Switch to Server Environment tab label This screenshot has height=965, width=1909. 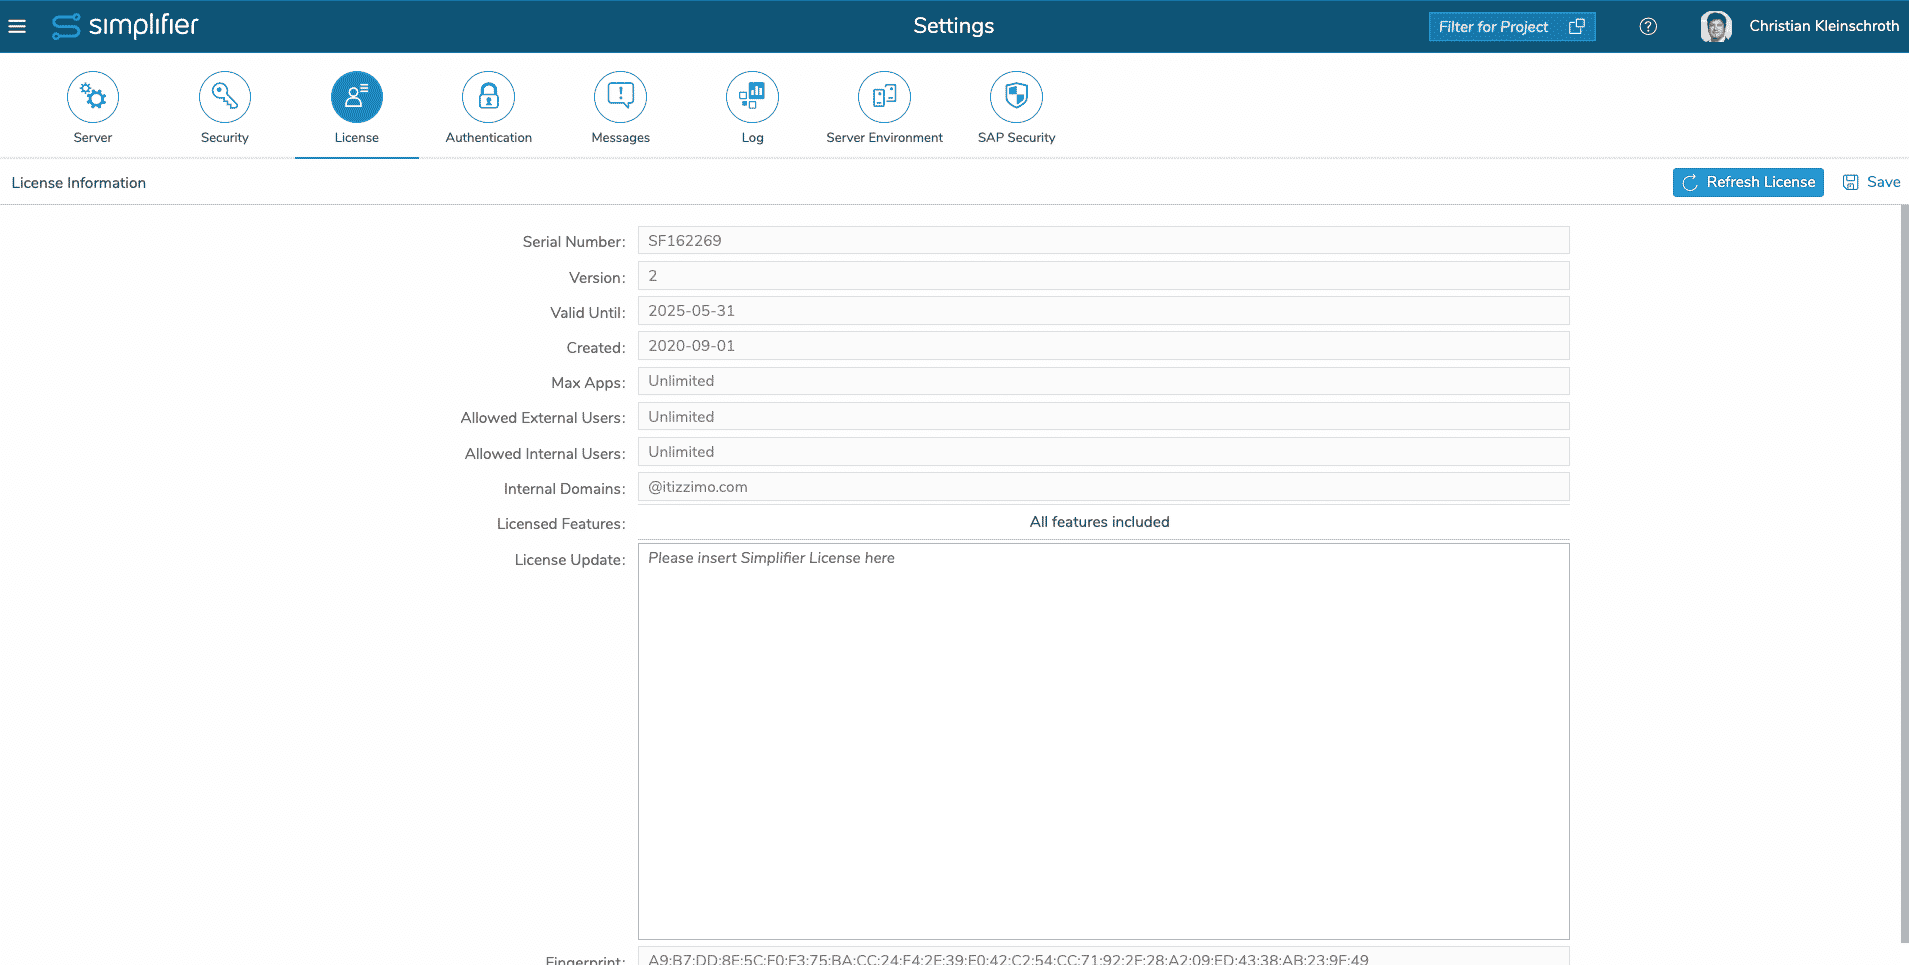tap(885, 138)
